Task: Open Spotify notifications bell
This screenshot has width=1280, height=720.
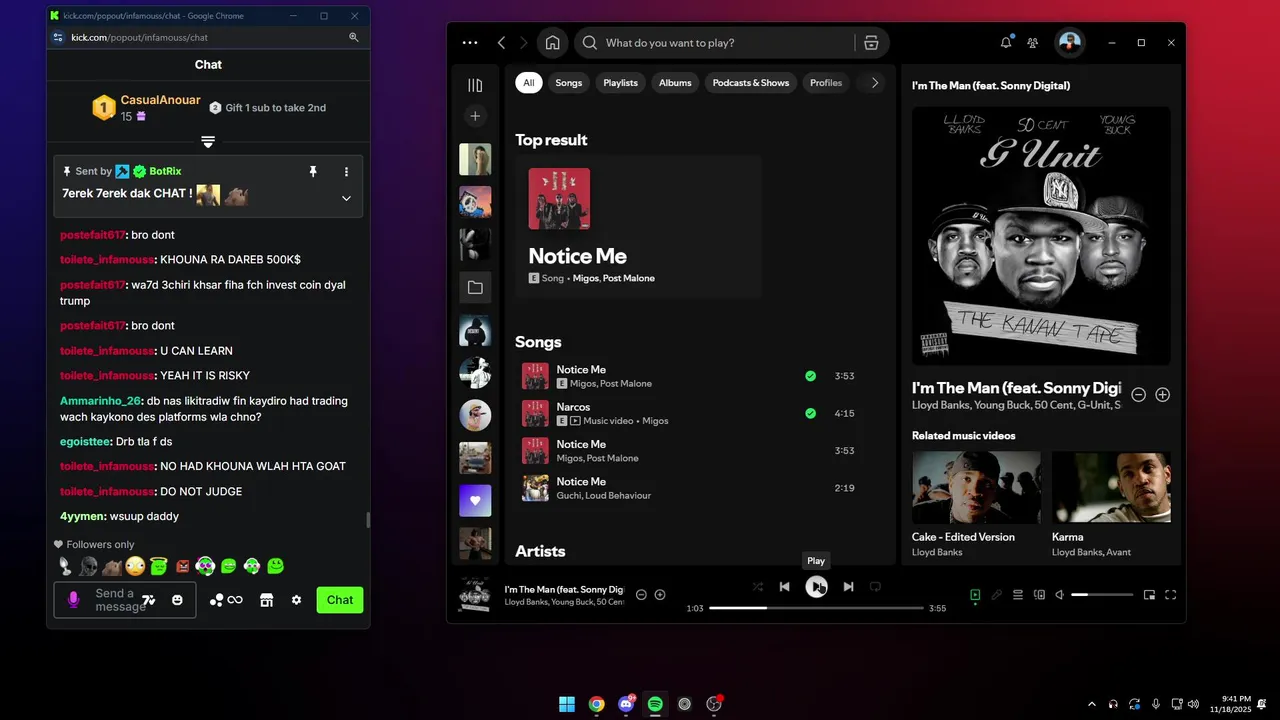Action: coord(1006,42)
